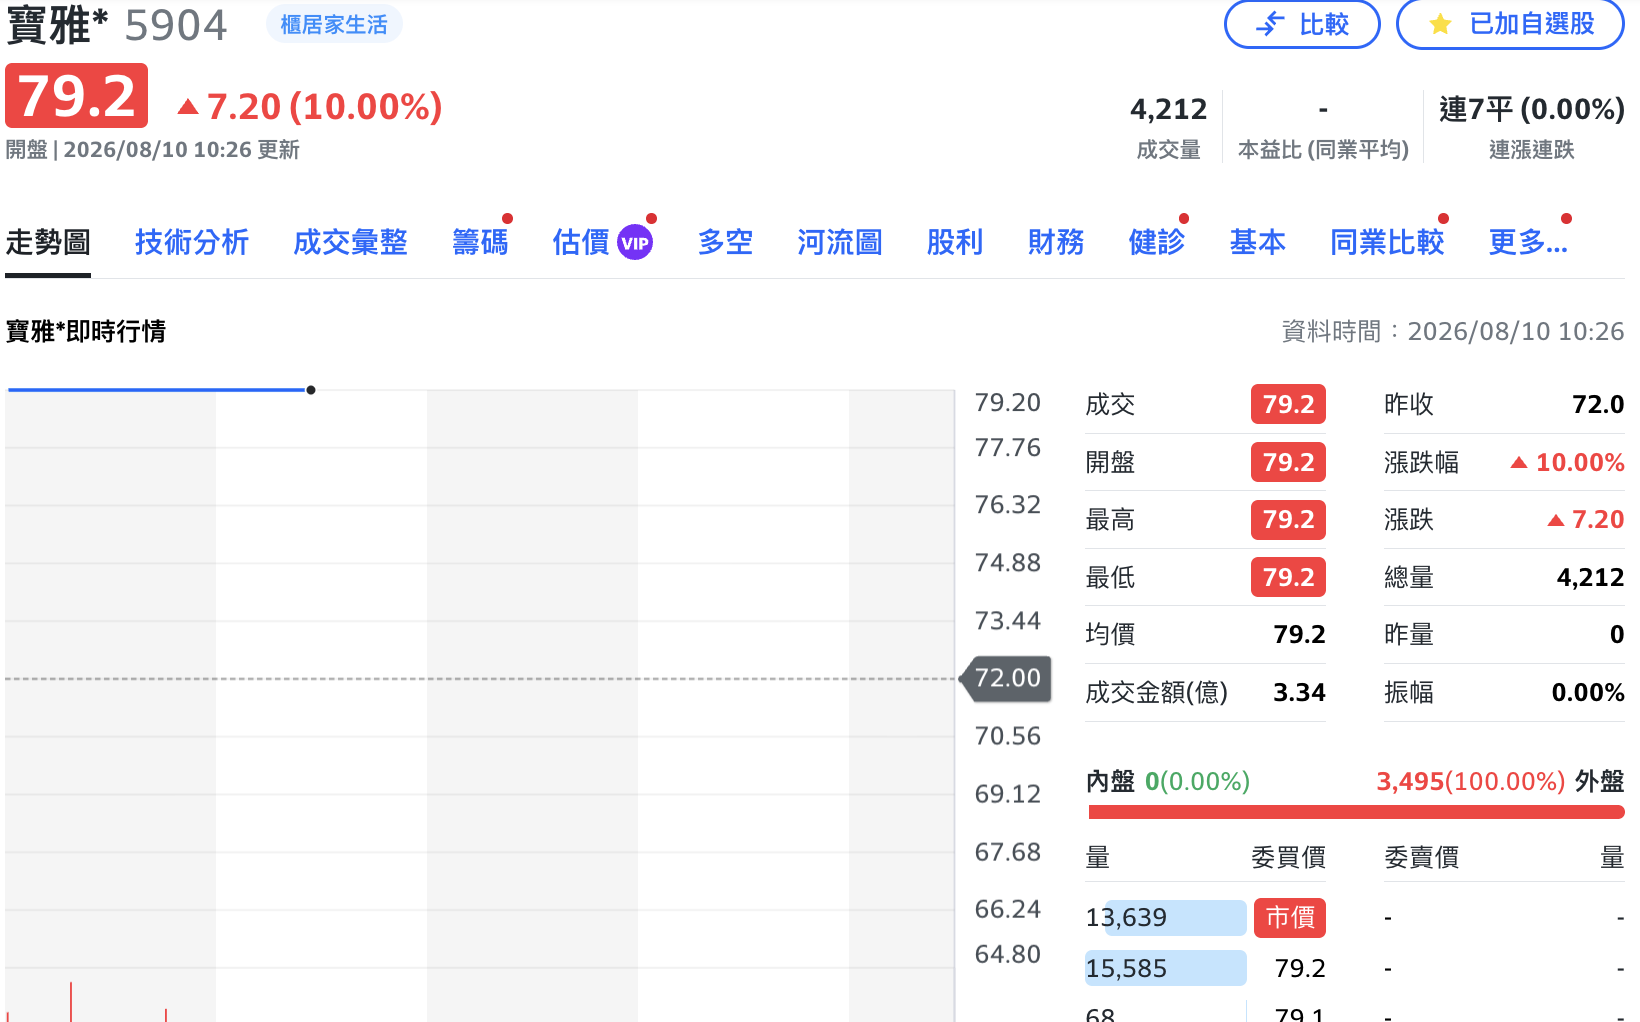Click the 總量 4,212 value
The width and height of the screenshot is (1640, 1022).
tap(1591, 577)
